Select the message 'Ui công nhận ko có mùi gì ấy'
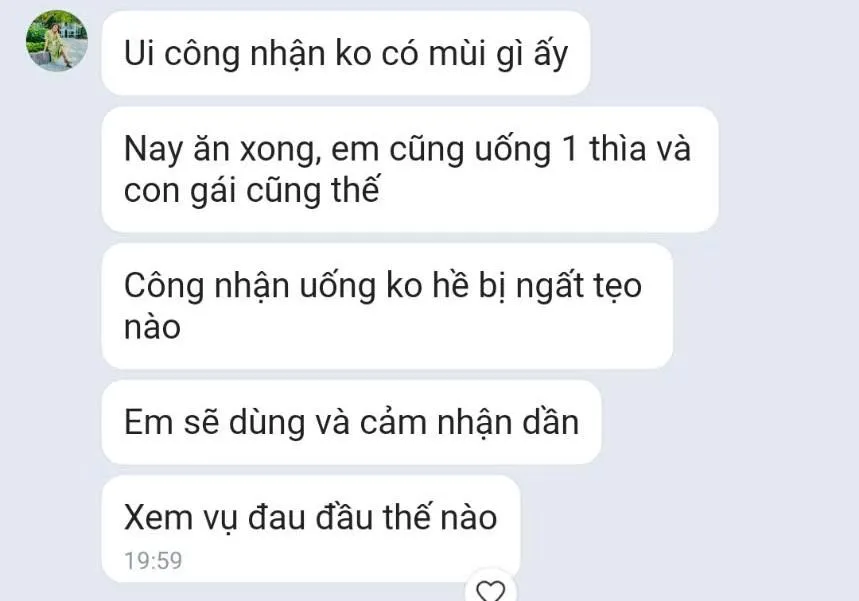 346,53
